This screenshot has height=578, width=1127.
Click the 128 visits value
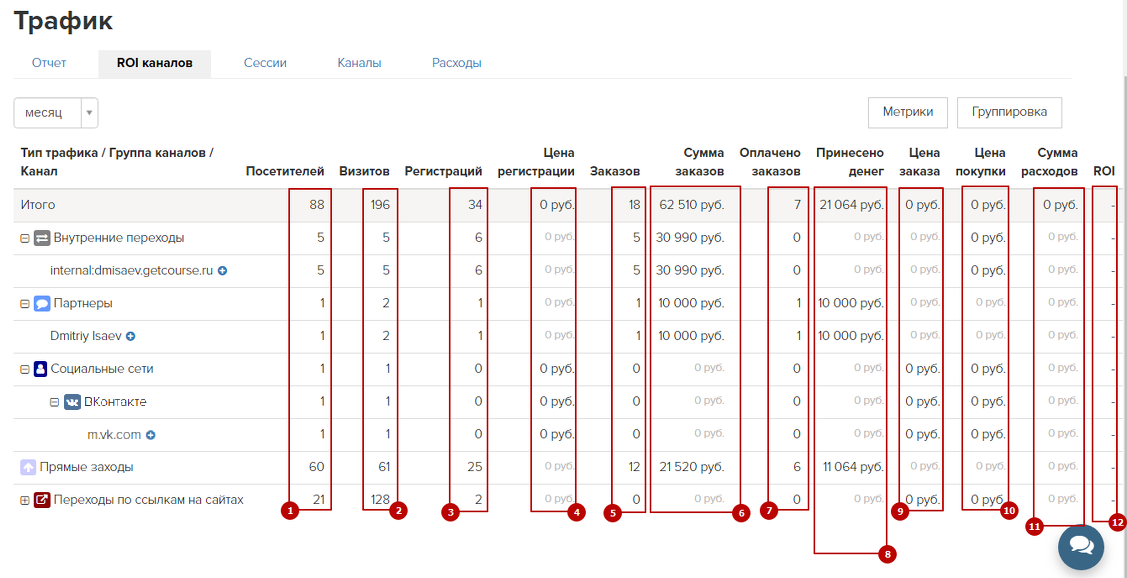tap(380, 500)
